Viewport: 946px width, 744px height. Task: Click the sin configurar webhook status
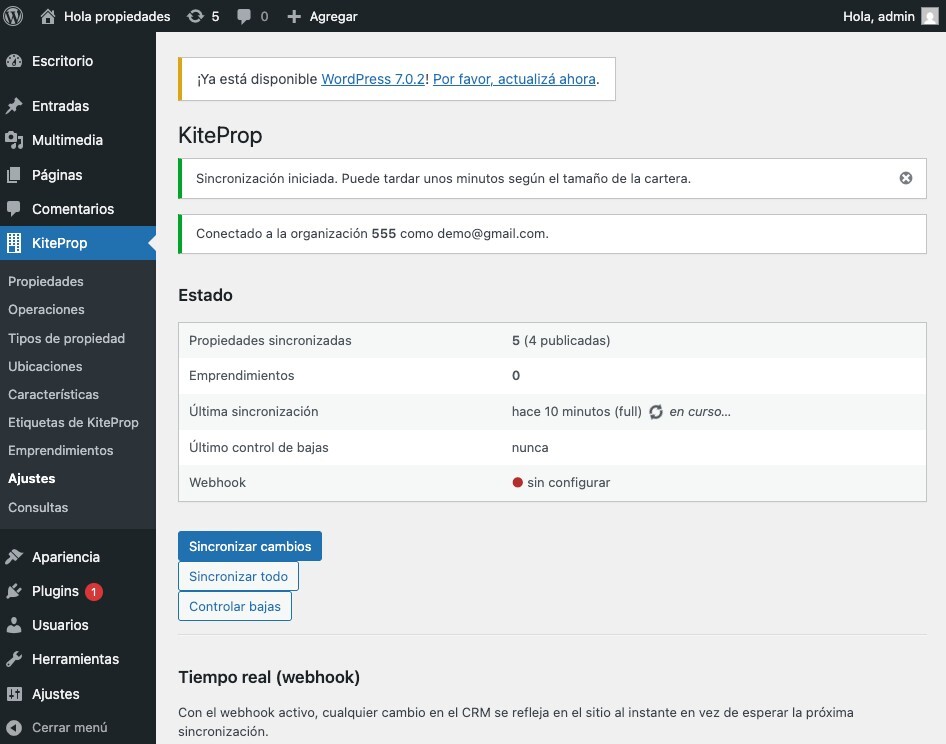coord(568,483)
